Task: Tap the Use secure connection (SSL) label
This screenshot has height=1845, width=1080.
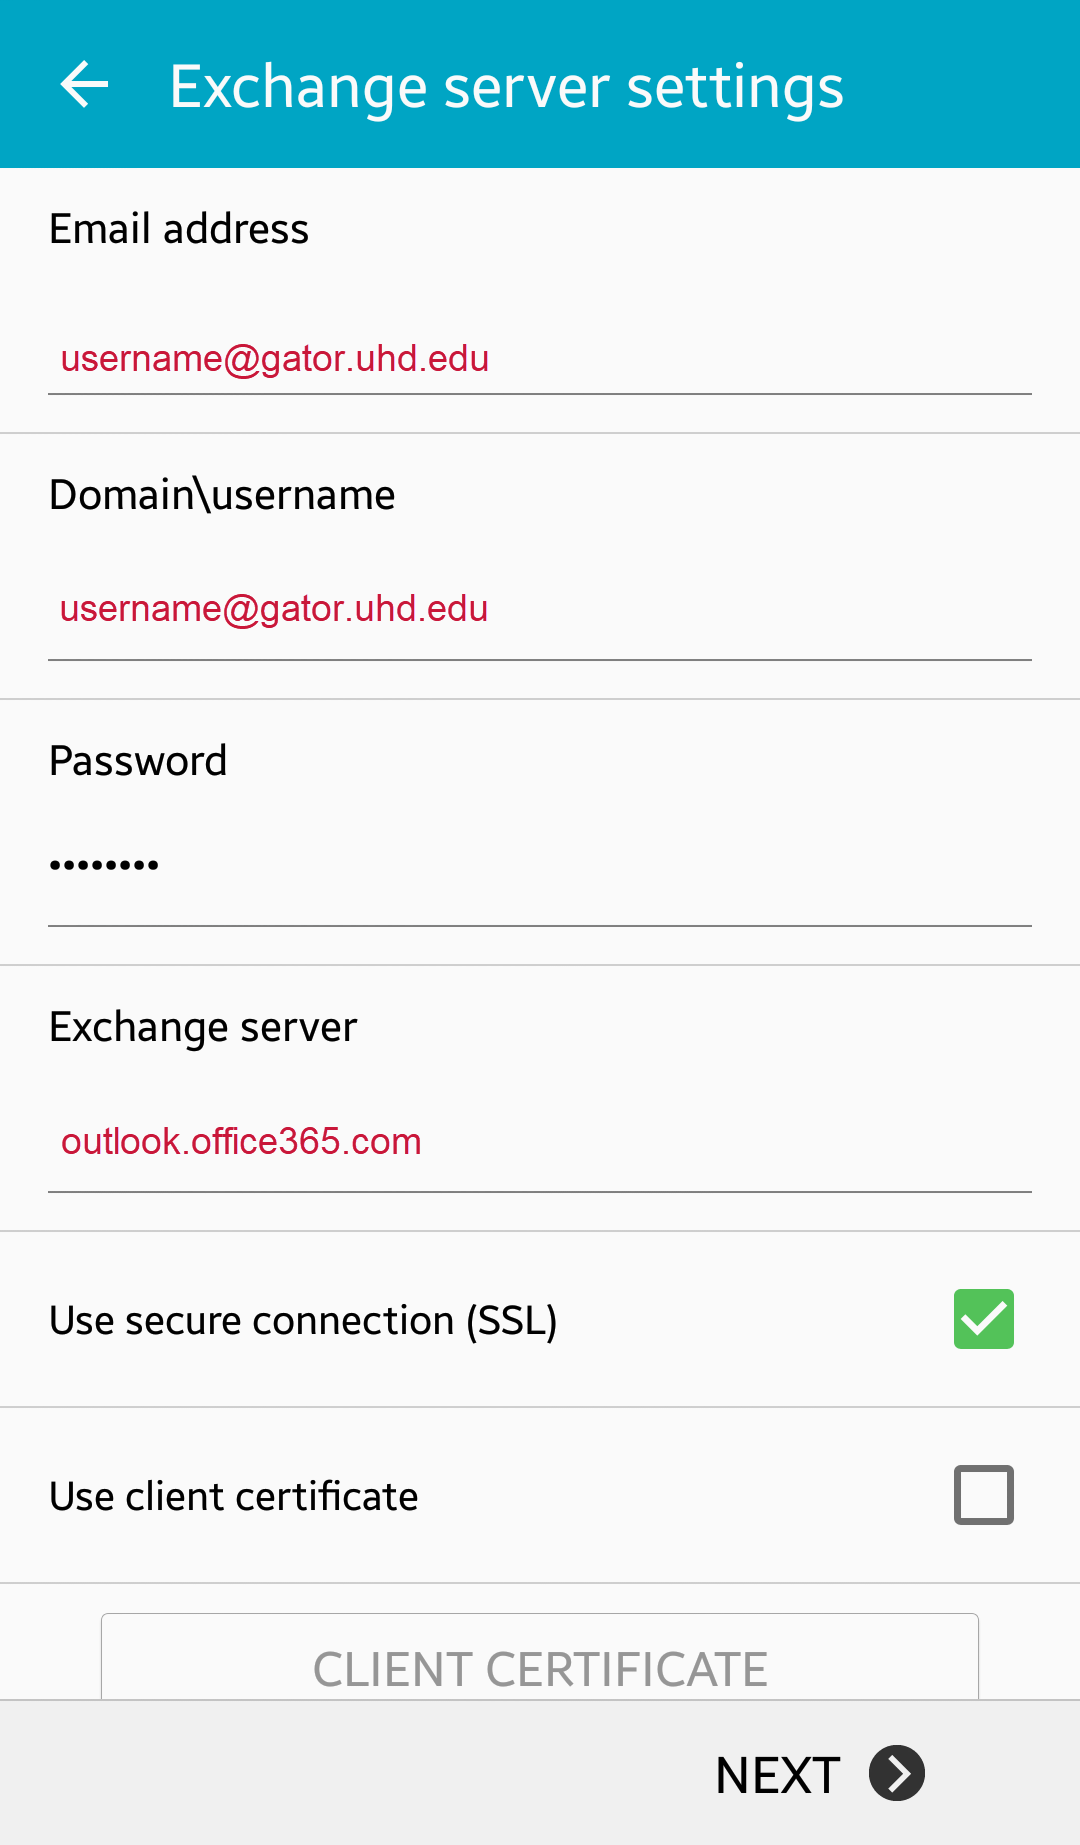Action: [303, 1321]
